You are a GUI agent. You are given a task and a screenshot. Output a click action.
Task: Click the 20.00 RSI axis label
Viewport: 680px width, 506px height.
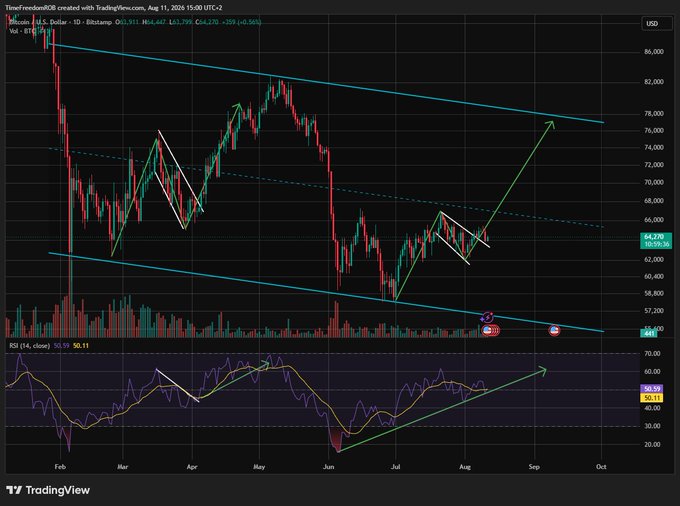click(x=653, y=444)
